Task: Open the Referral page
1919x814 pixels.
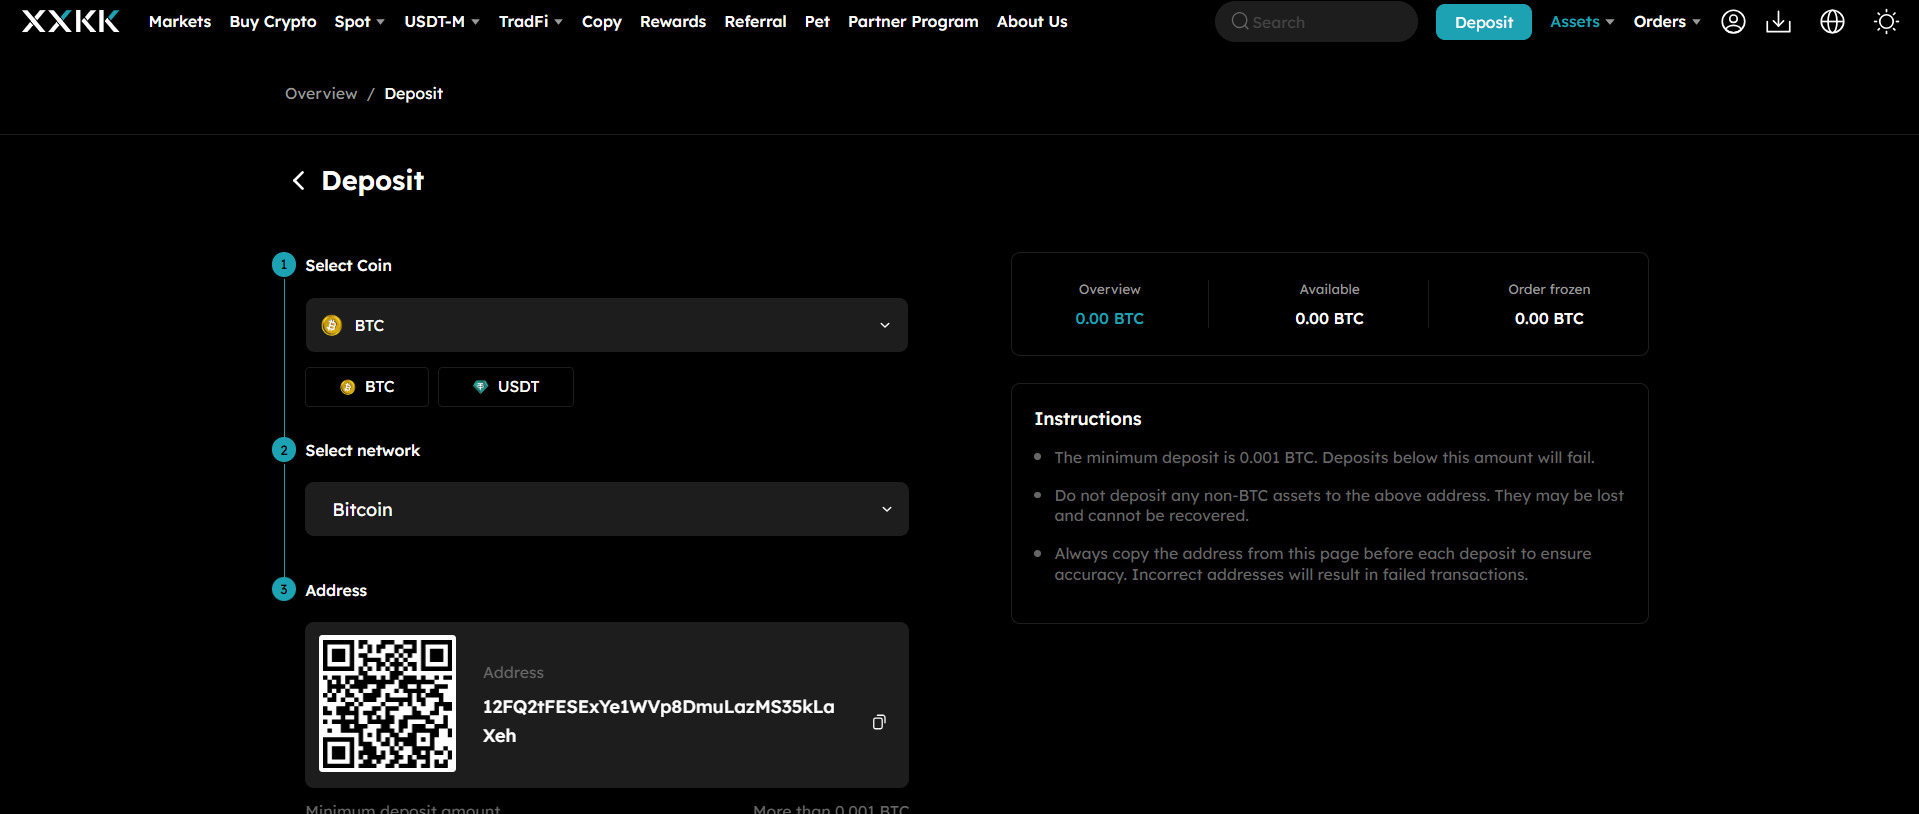Action: (x=755, y=22)
